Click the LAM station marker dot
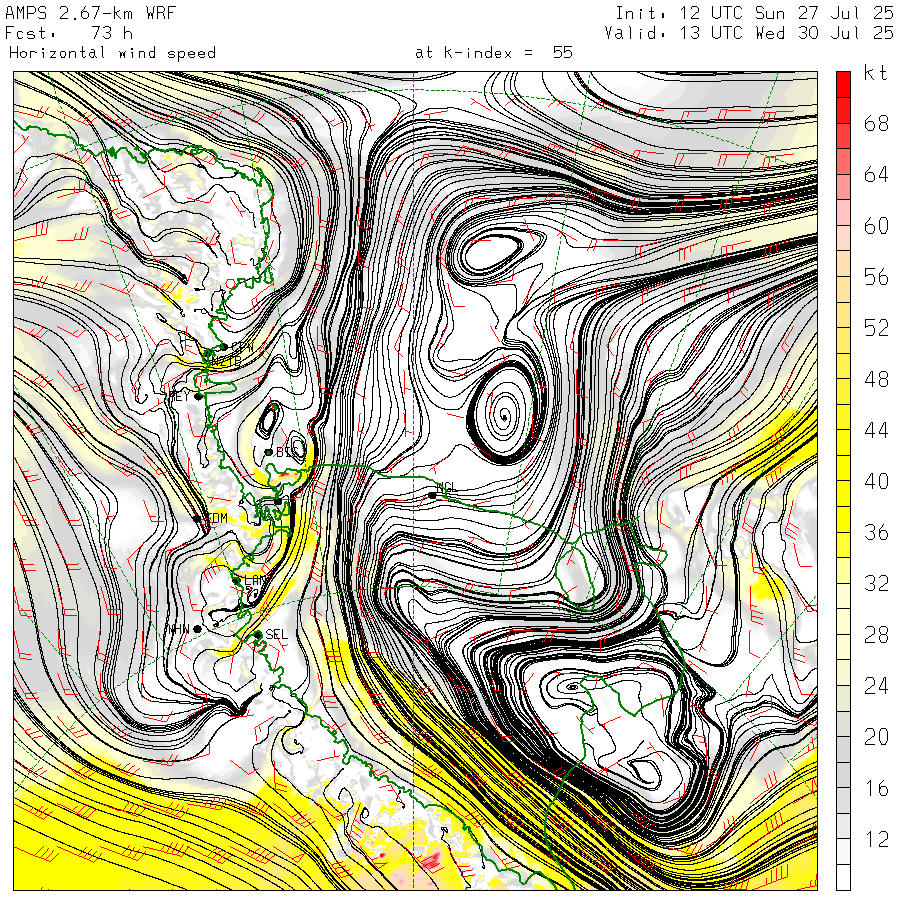The image size is (900, 900). [236, 581]
